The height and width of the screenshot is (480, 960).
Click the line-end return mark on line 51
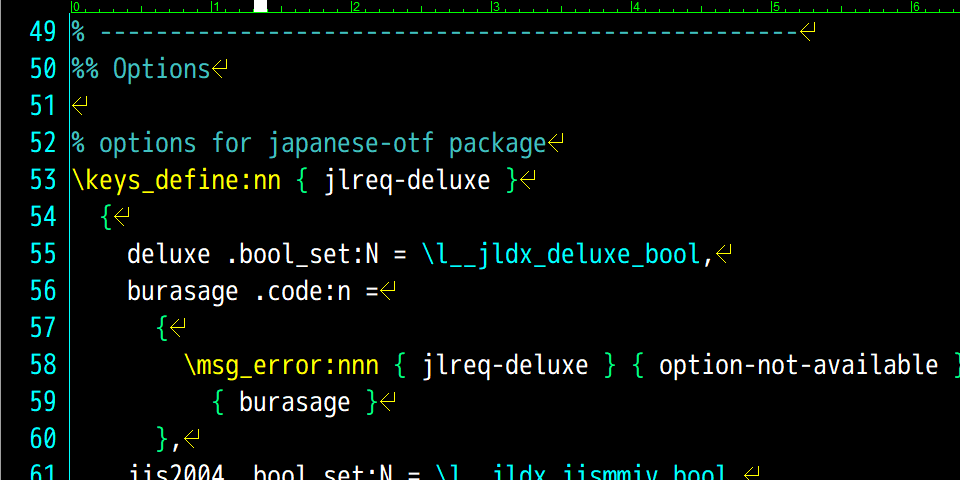(x=80, y=106)
